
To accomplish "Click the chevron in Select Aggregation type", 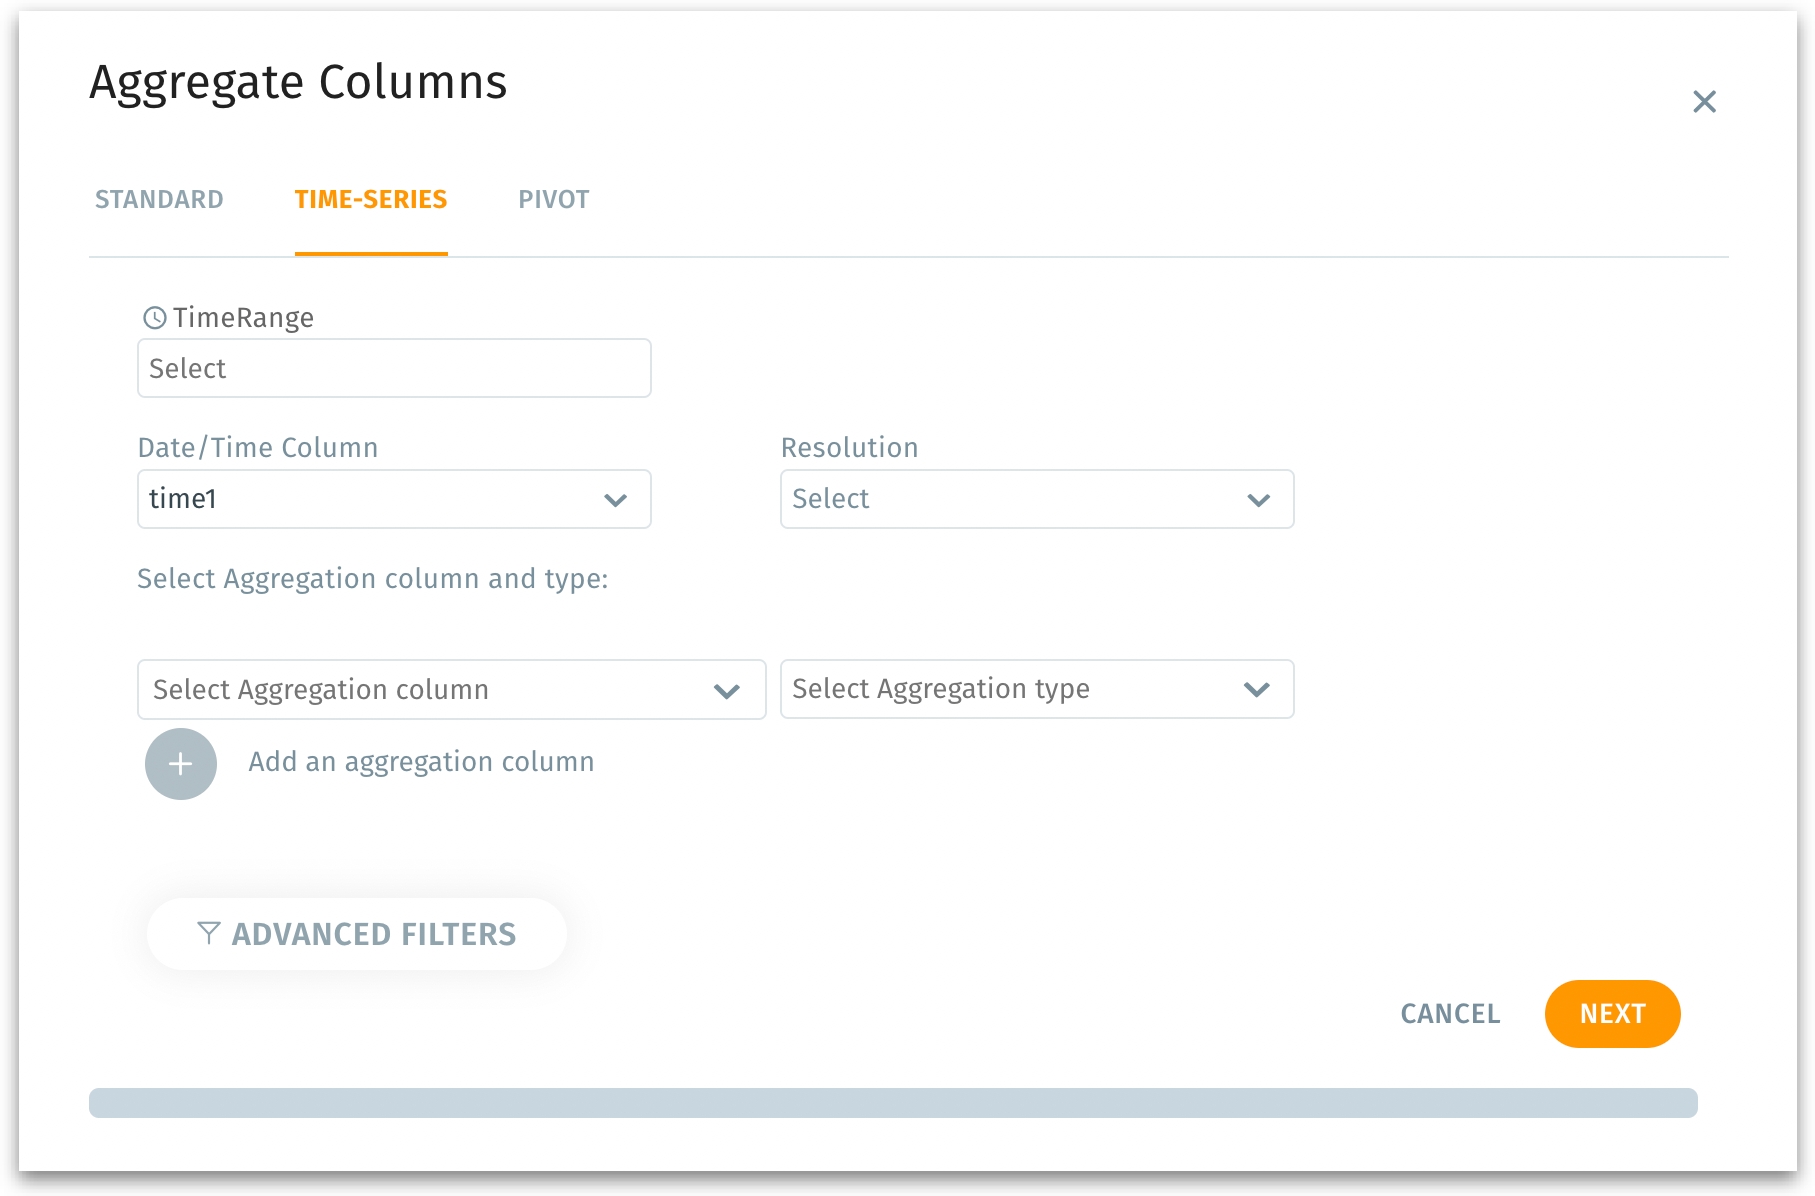I will pos(1256,689).
